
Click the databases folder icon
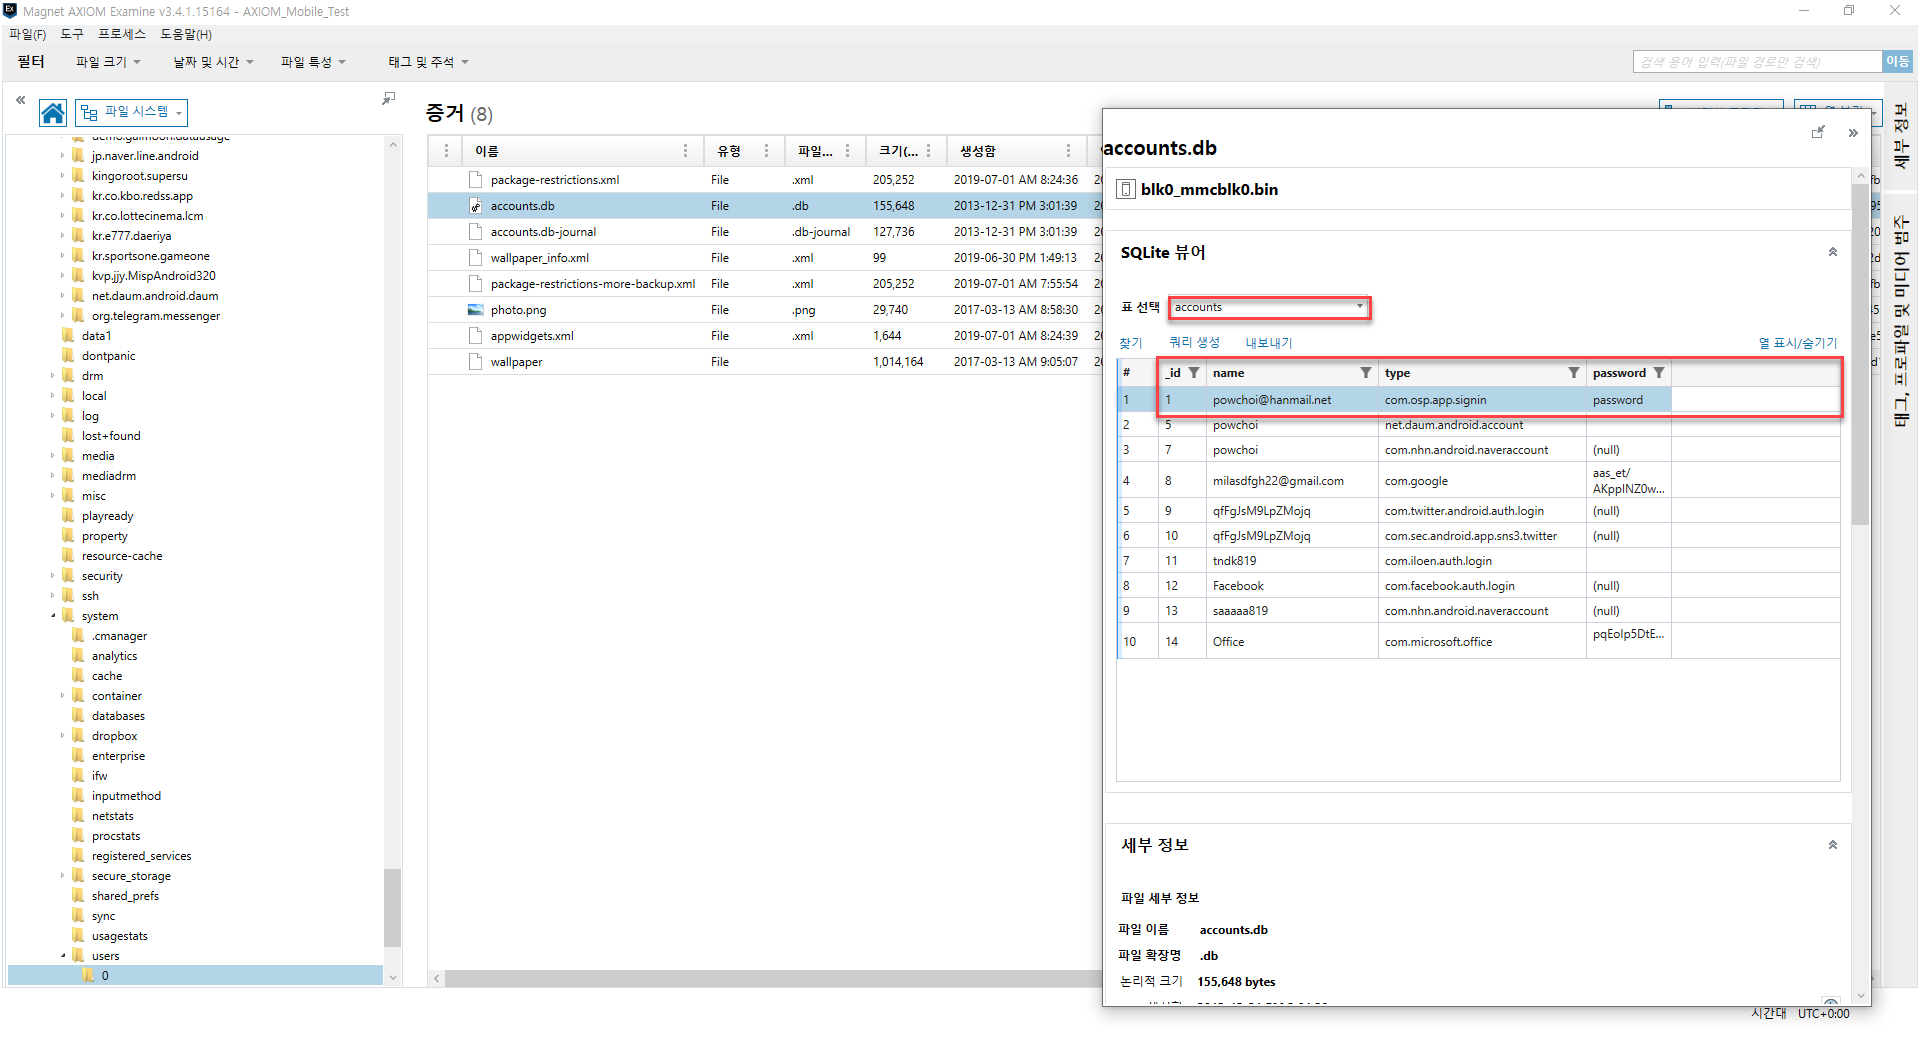(78, 716)
